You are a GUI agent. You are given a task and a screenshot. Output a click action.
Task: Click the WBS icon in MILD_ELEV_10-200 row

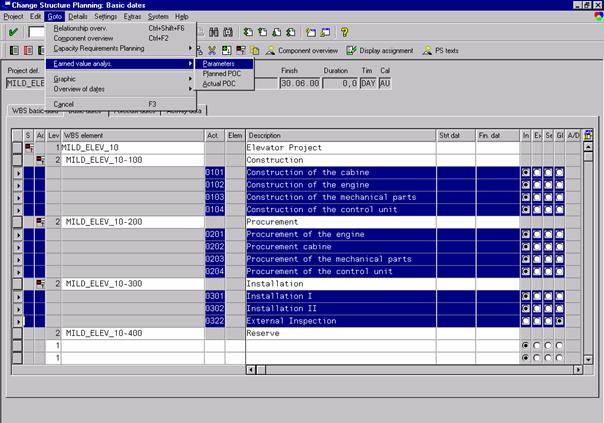40,222
